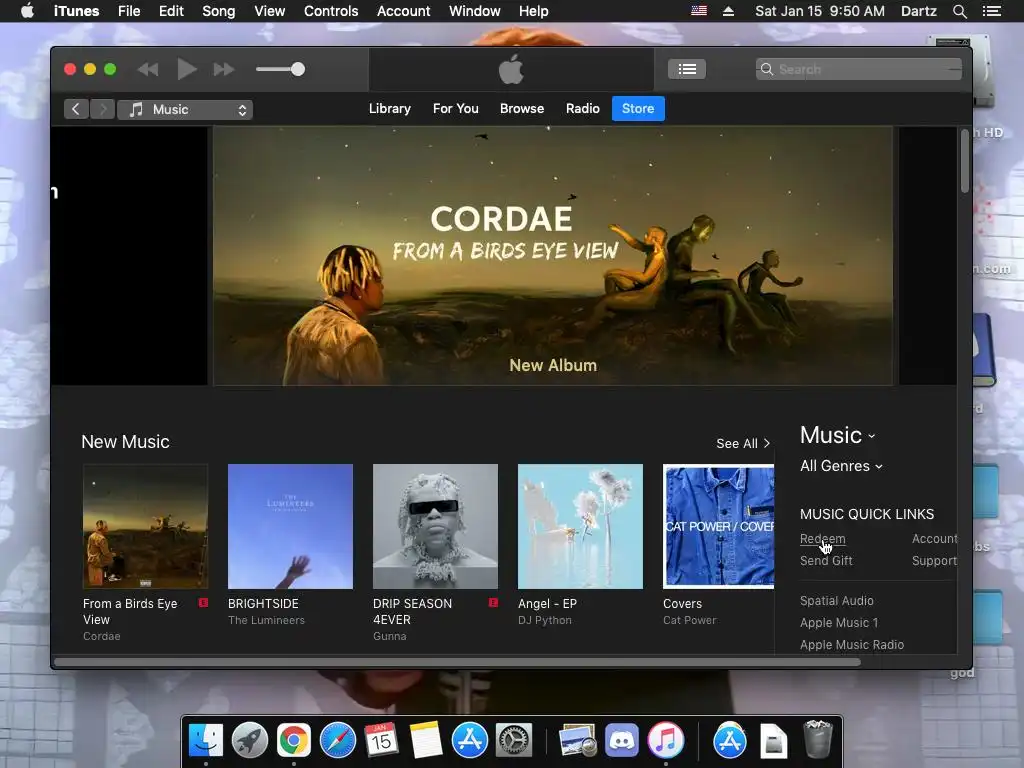Viewport: 1024px width, 768px height.
Task: Click The Lumineers artist name
Action: pyautogui.click(x=266, y=620)
